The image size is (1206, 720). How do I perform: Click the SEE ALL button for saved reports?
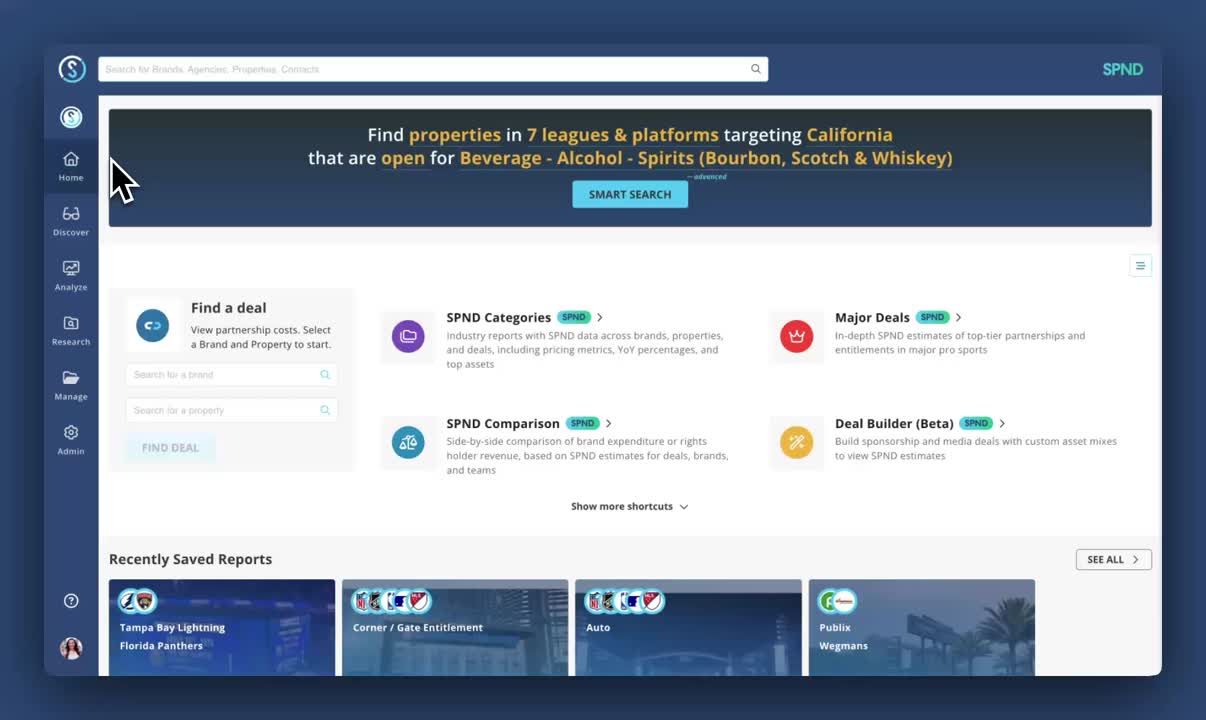[x=1113, y=560]
